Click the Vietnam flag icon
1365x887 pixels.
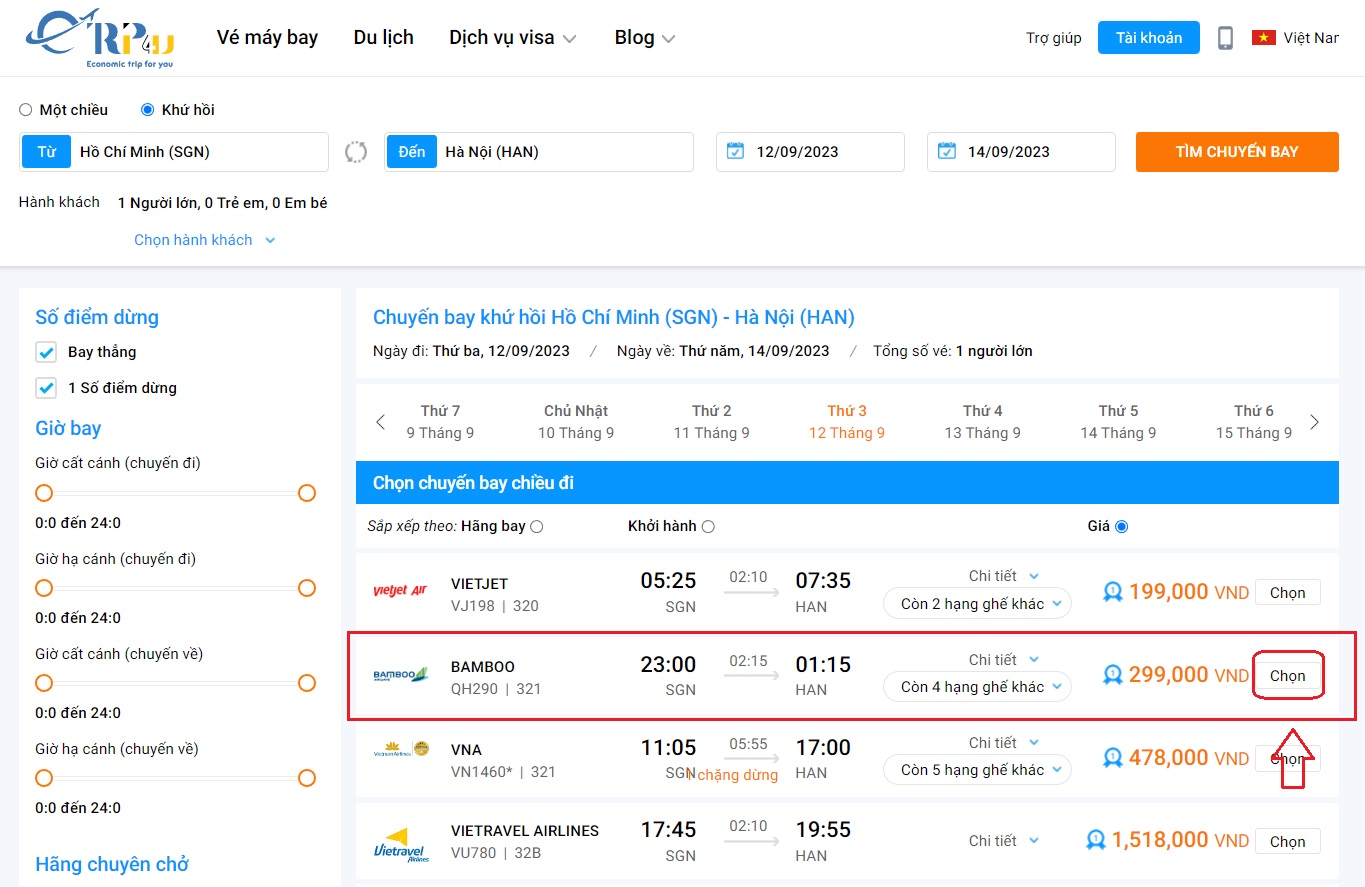coord(1264,38)
